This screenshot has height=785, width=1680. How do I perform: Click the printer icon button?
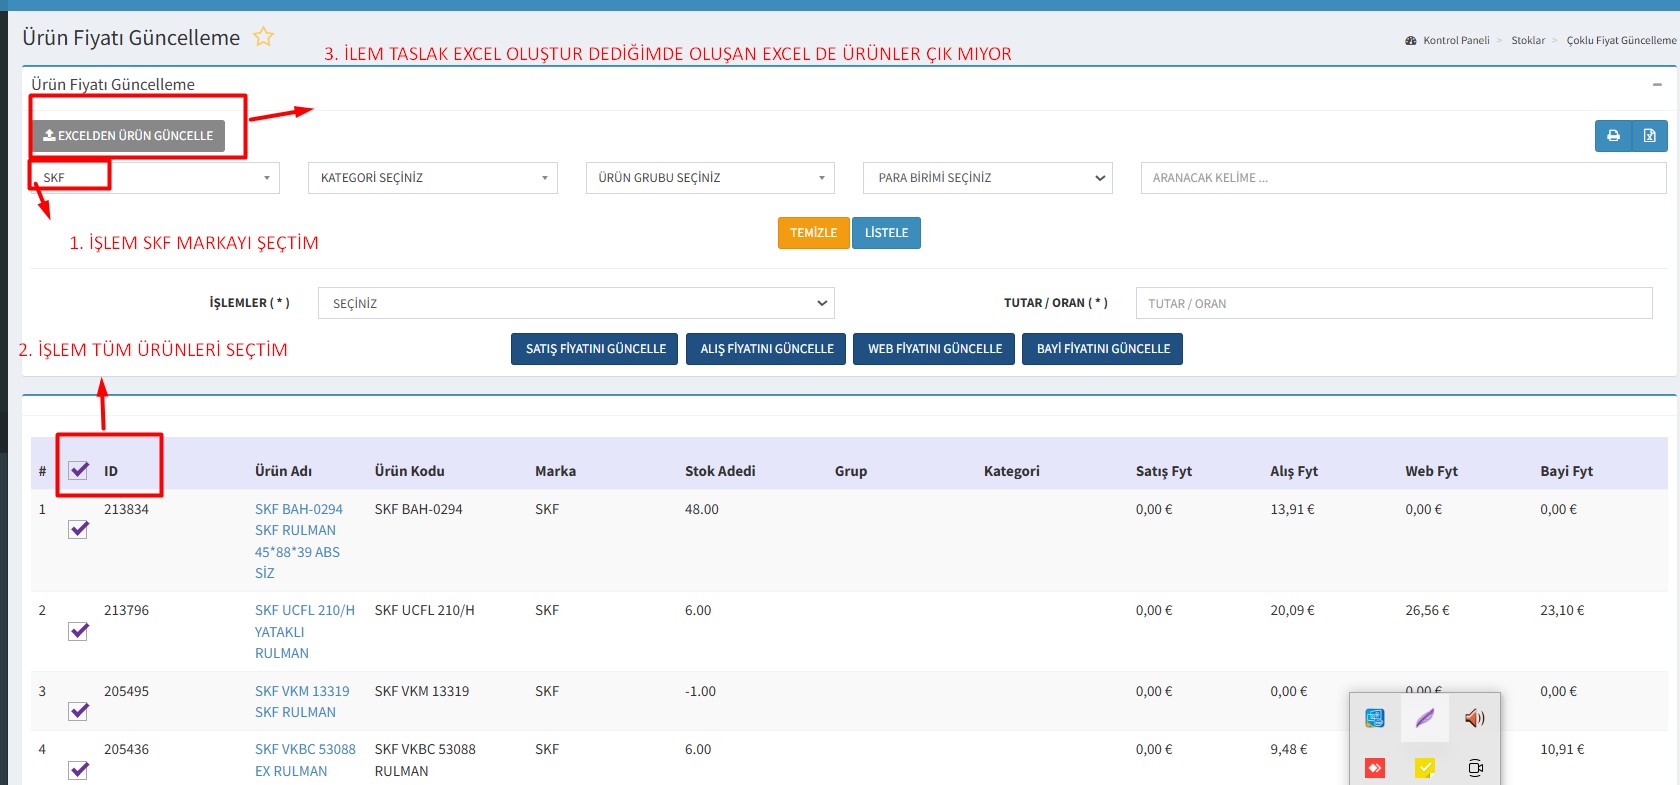pyautogui.click(x=1613, y=136)
